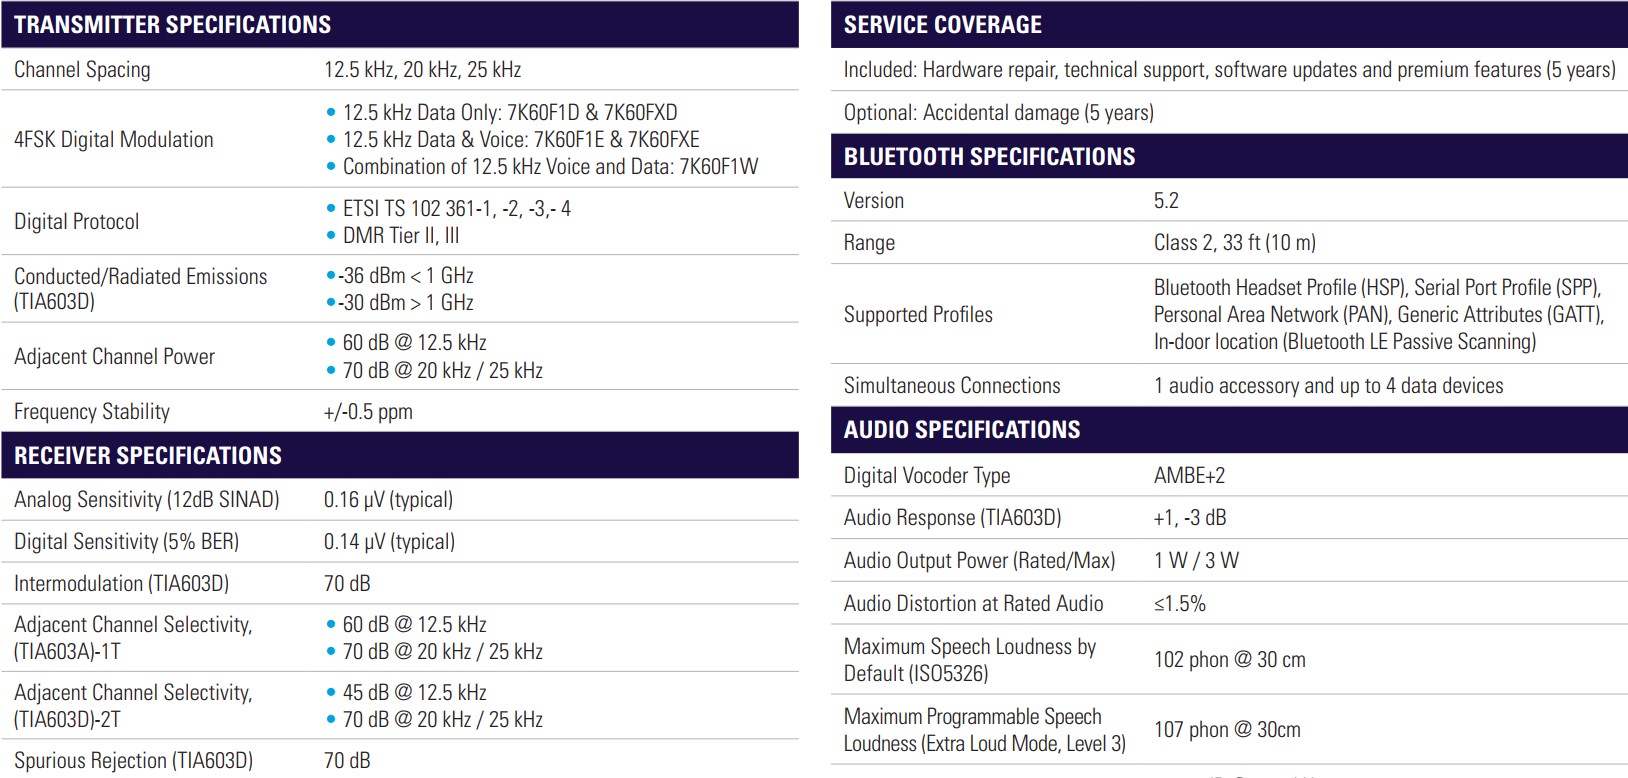Click the Supported Profiles label
Viewport: 1628px width, 778px height.
[x=918, y=315]
